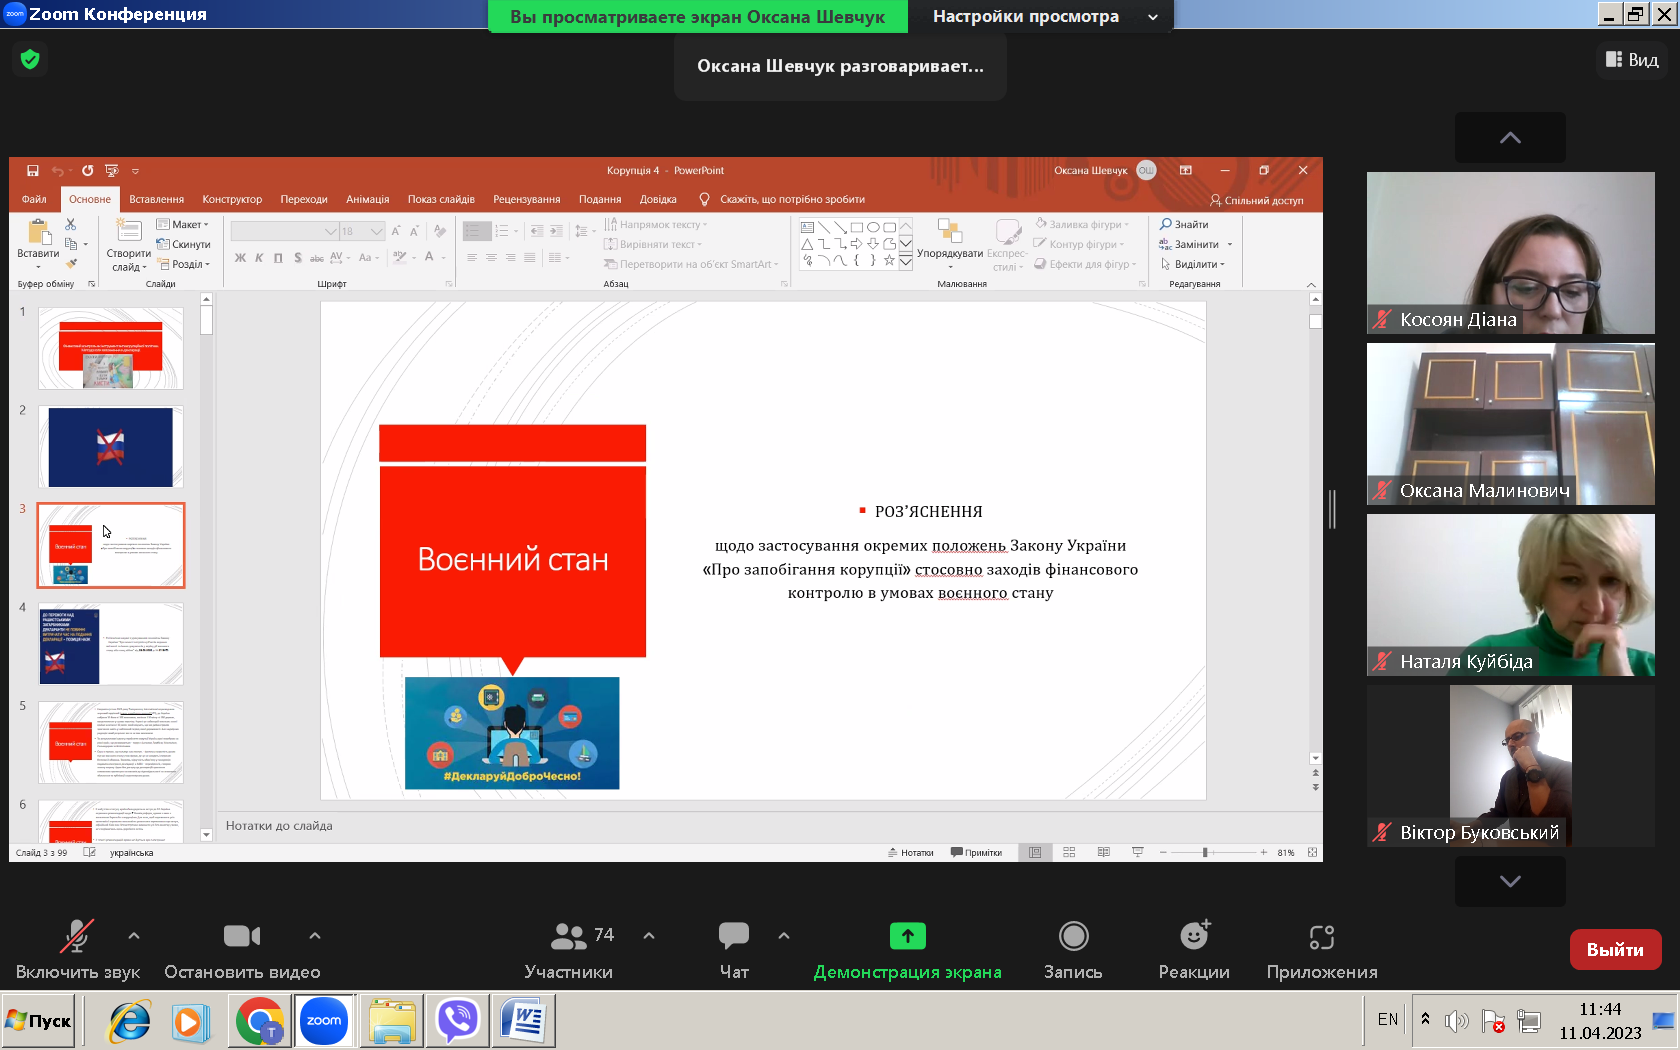This screenshot has width=1680, height=1050.
Task: Open the Участники participants panel
Action: click(x=568, y=951)
